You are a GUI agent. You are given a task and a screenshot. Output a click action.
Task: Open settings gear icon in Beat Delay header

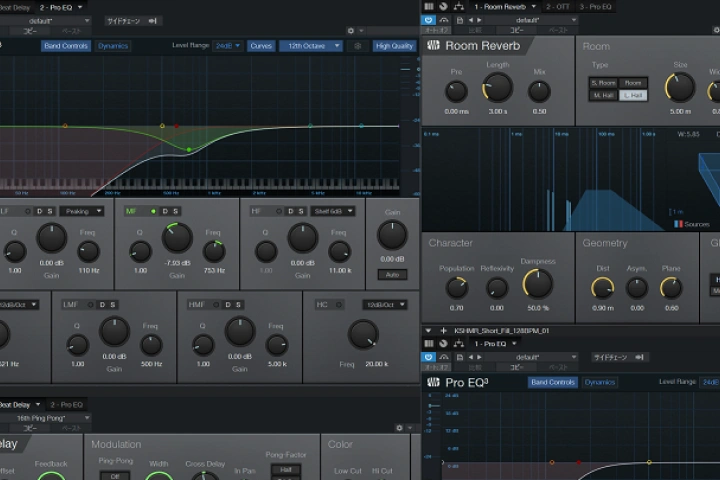[x=399, y=428]
